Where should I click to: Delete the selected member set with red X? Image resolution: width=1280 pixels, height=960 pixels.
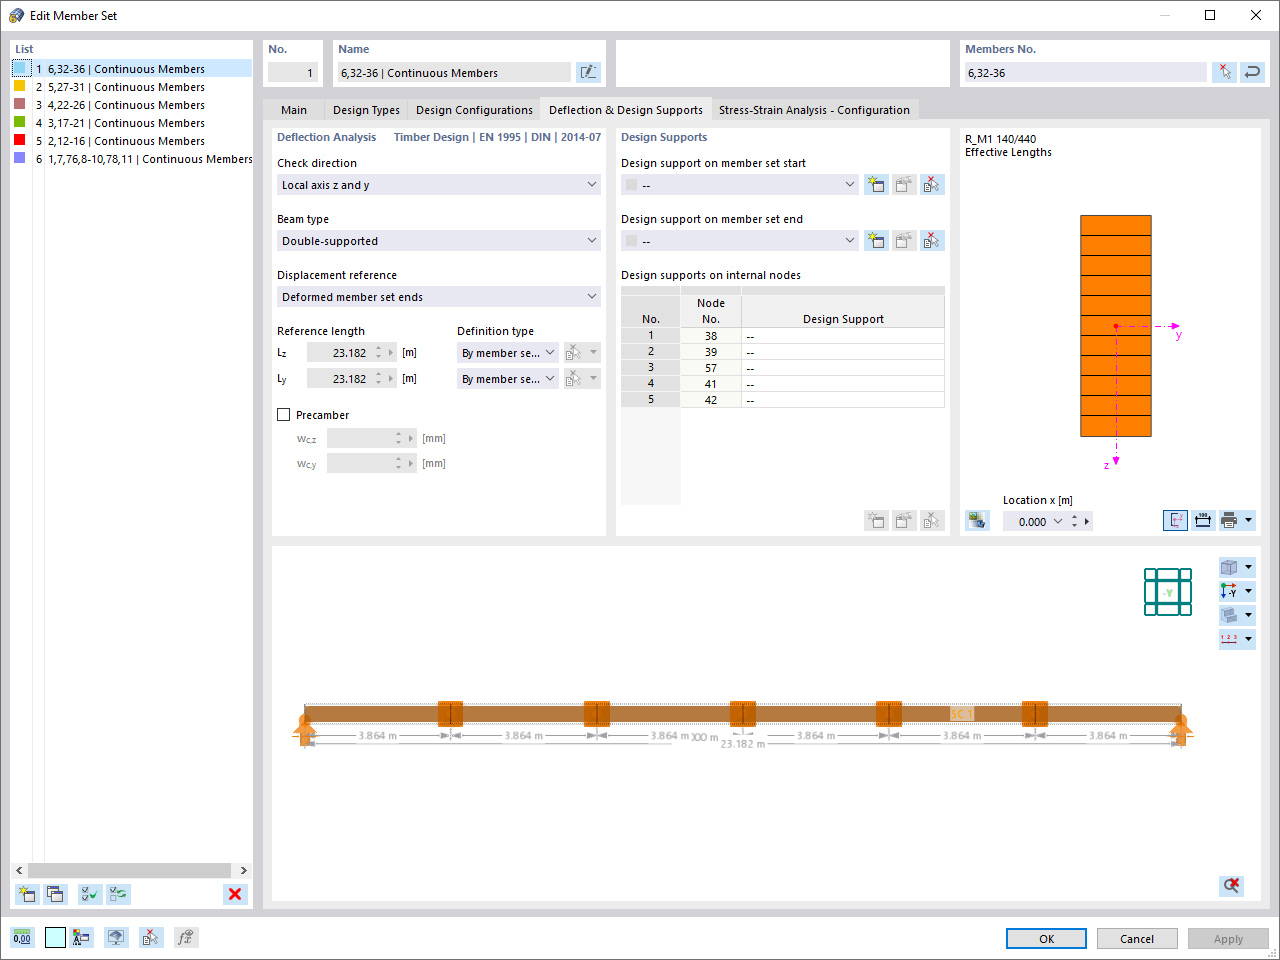[x=235, y=894]
